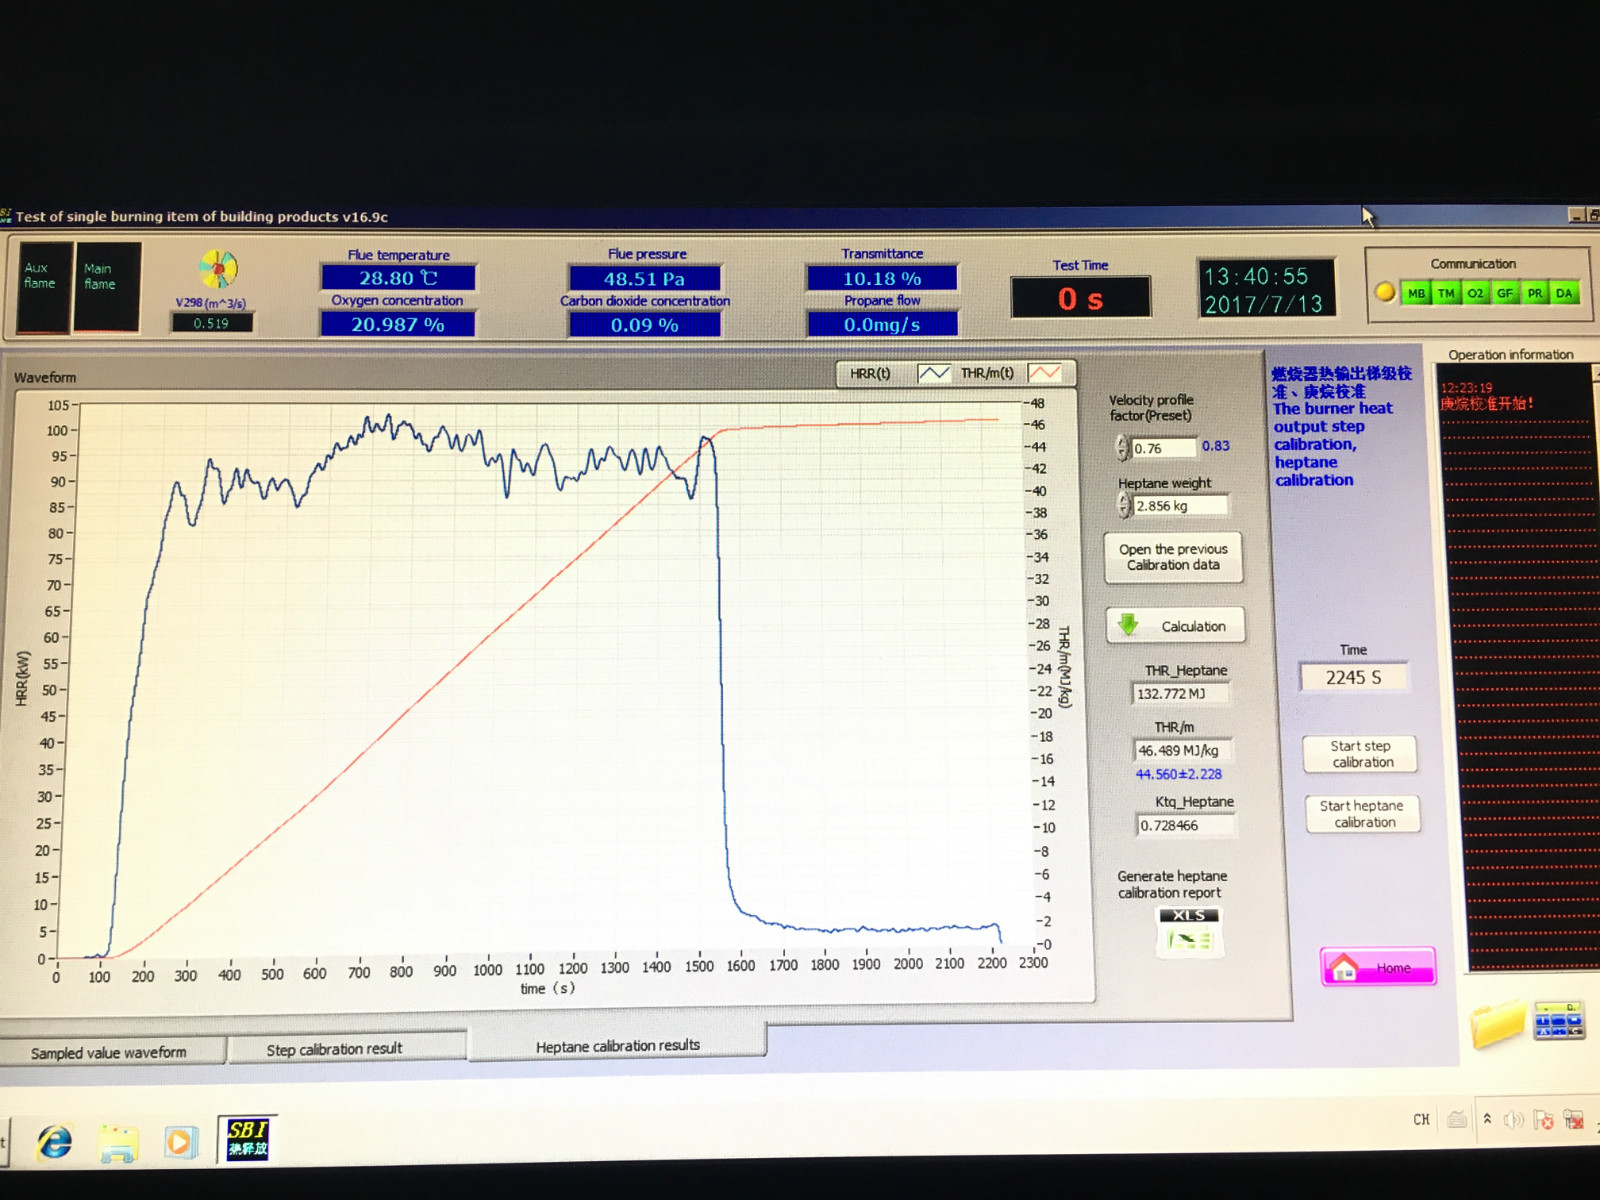The image size is (1600, 1200).
Task: Click the Velocity profile factor stepper arrows
Action: (1123, 448)
